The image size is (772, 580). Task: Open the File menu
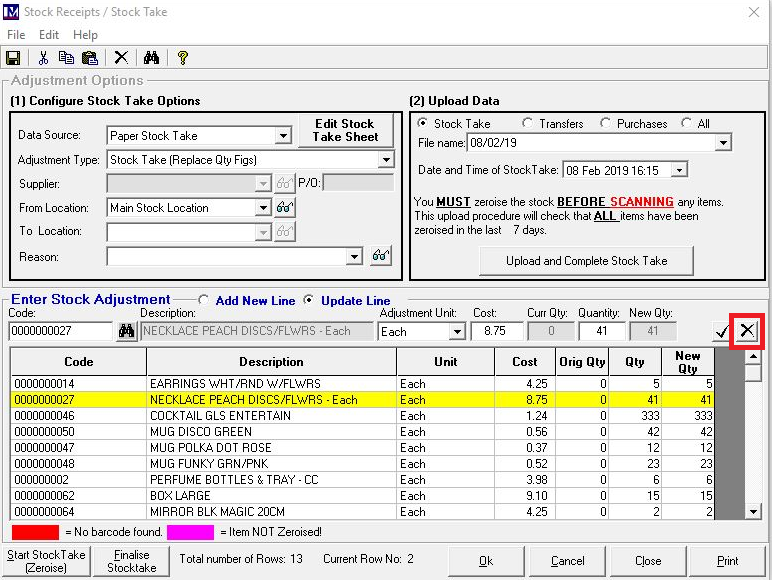pos(16,35)
